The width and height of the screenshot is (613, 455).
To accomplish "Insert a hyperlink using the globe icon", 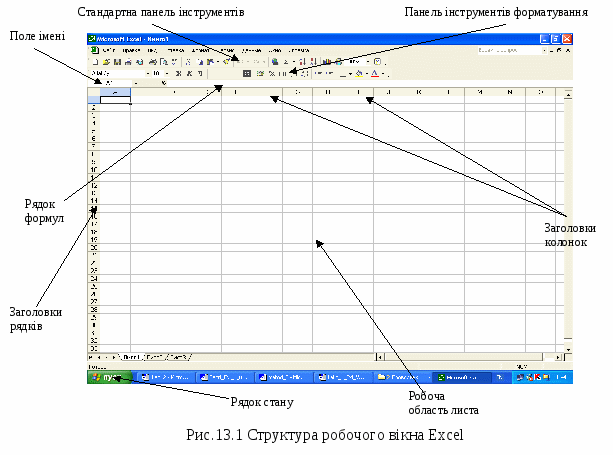I will [x=275, y=62].
